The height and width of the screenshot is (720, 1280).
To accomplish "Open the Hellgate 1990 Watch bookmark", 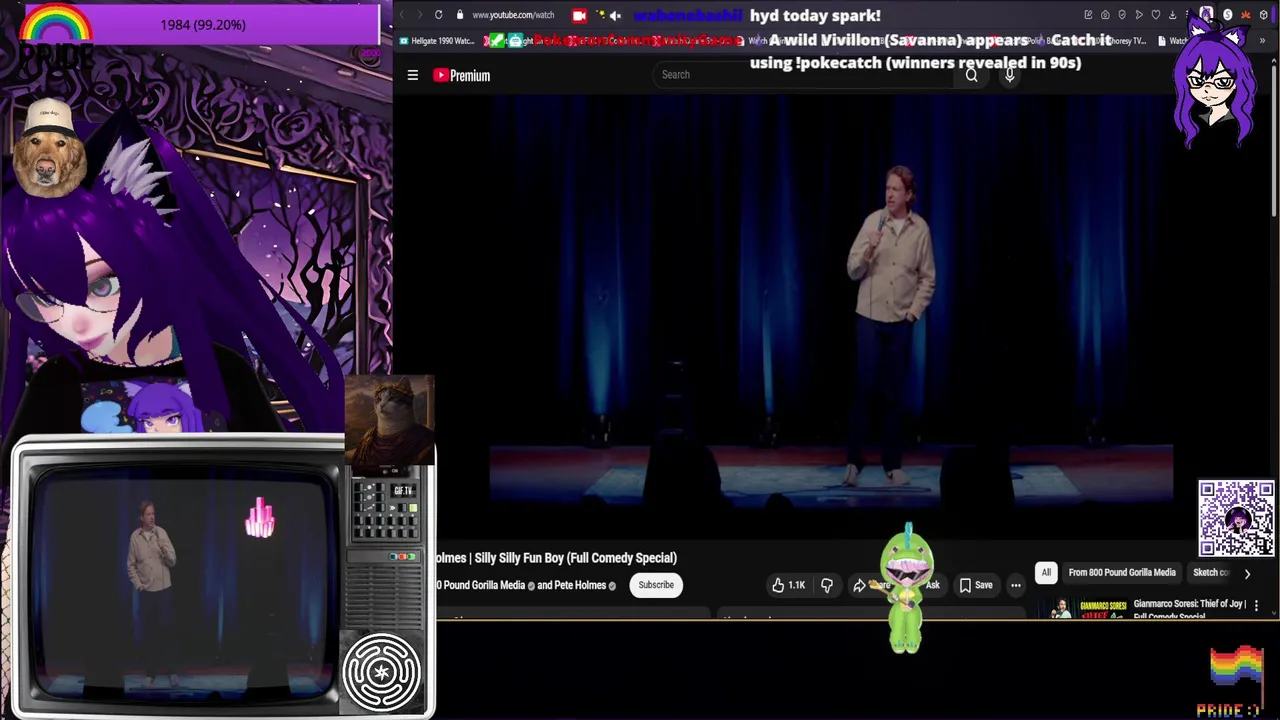I will 437,41.
